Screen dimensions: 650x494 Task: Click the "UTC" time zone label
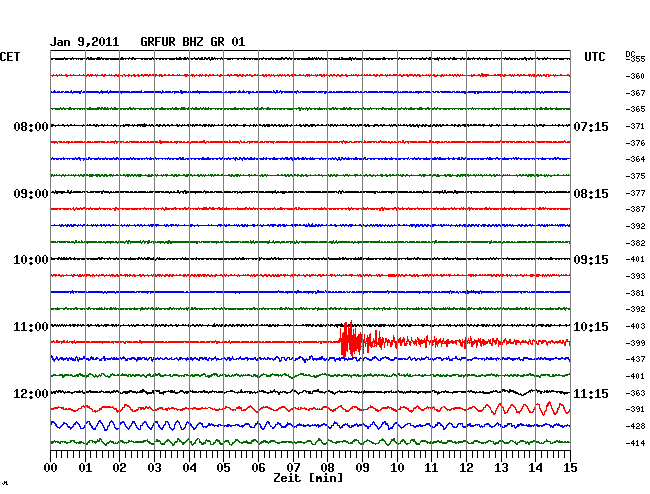[594, 57]
